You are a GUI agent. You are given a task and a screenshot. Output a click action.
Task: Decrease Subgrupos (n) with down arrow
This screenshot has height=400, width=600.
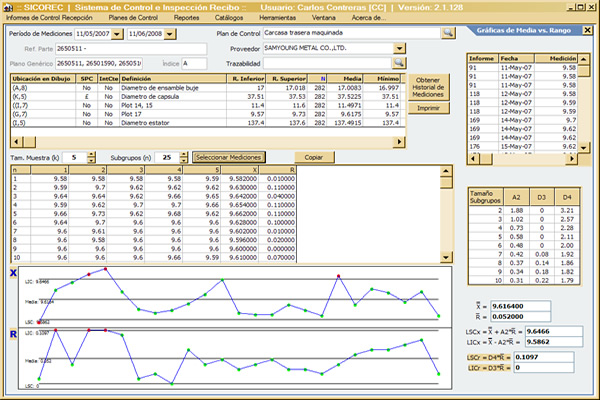pos(182,160)
